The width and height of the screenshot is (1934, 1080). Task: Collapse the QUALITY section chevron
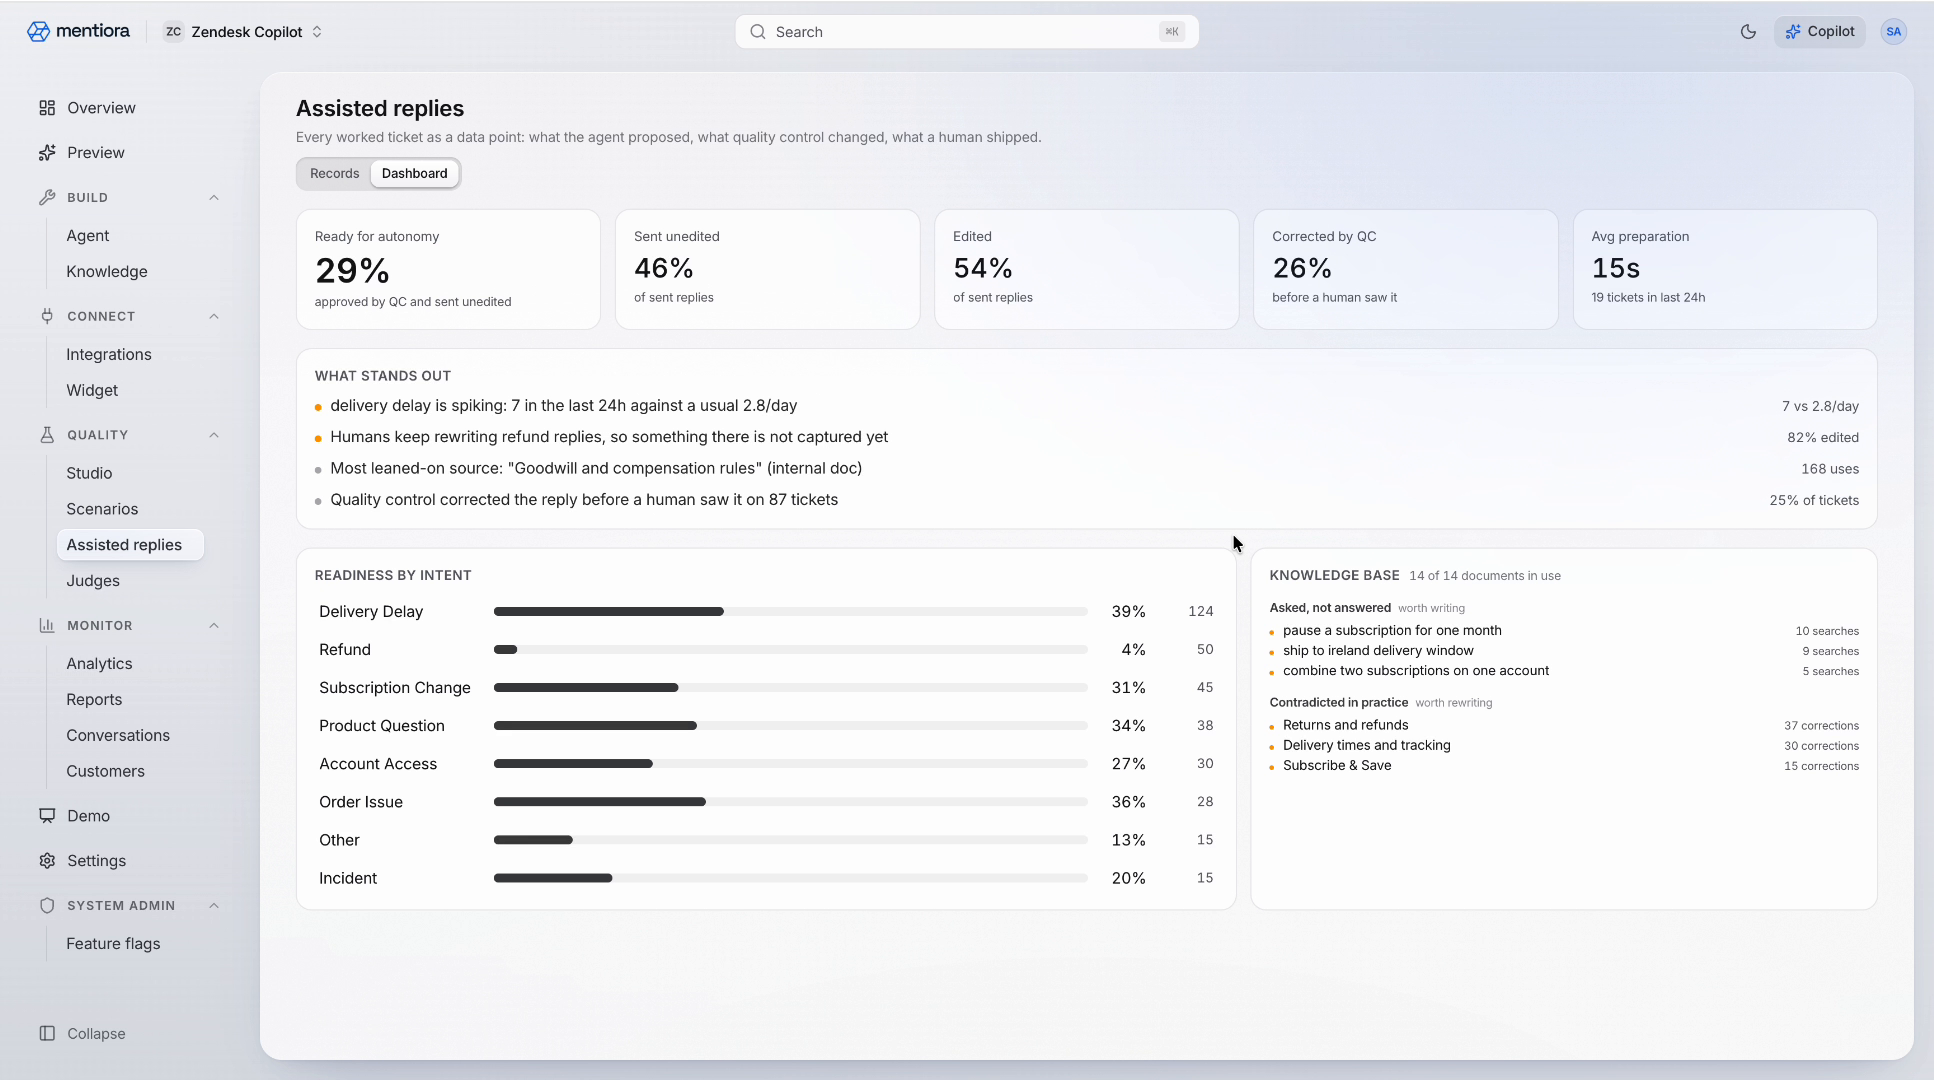pos(214,435)
